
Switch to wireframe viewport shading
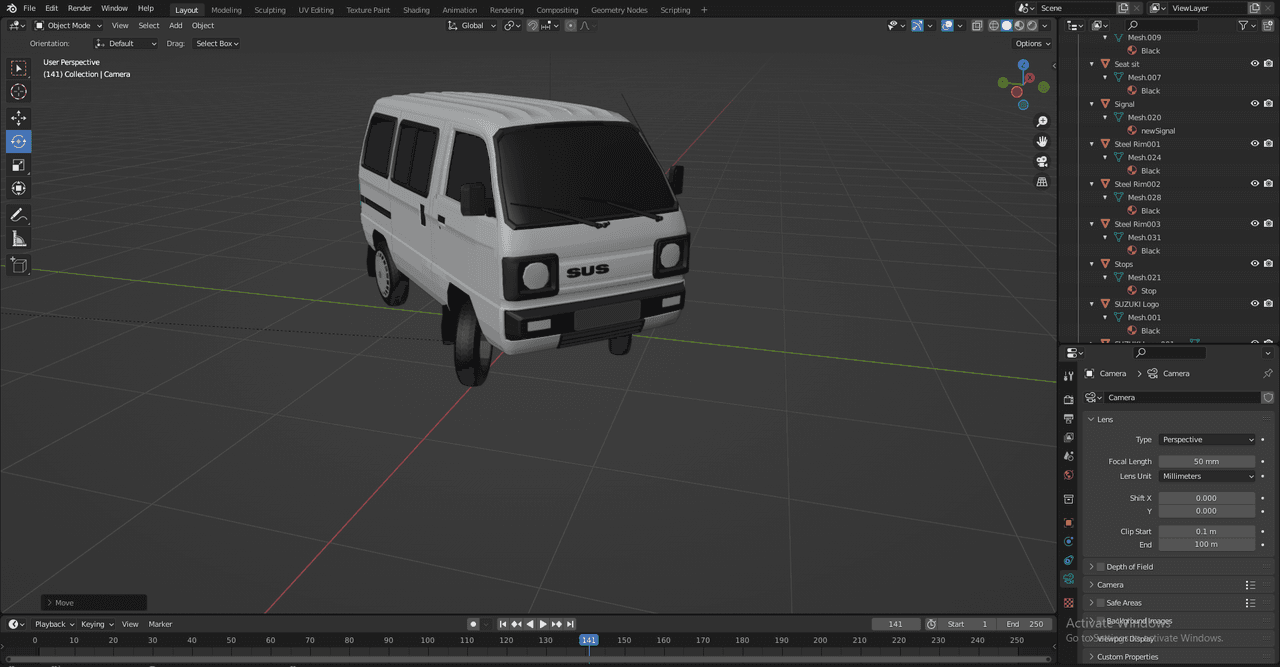tap(995, 25)
